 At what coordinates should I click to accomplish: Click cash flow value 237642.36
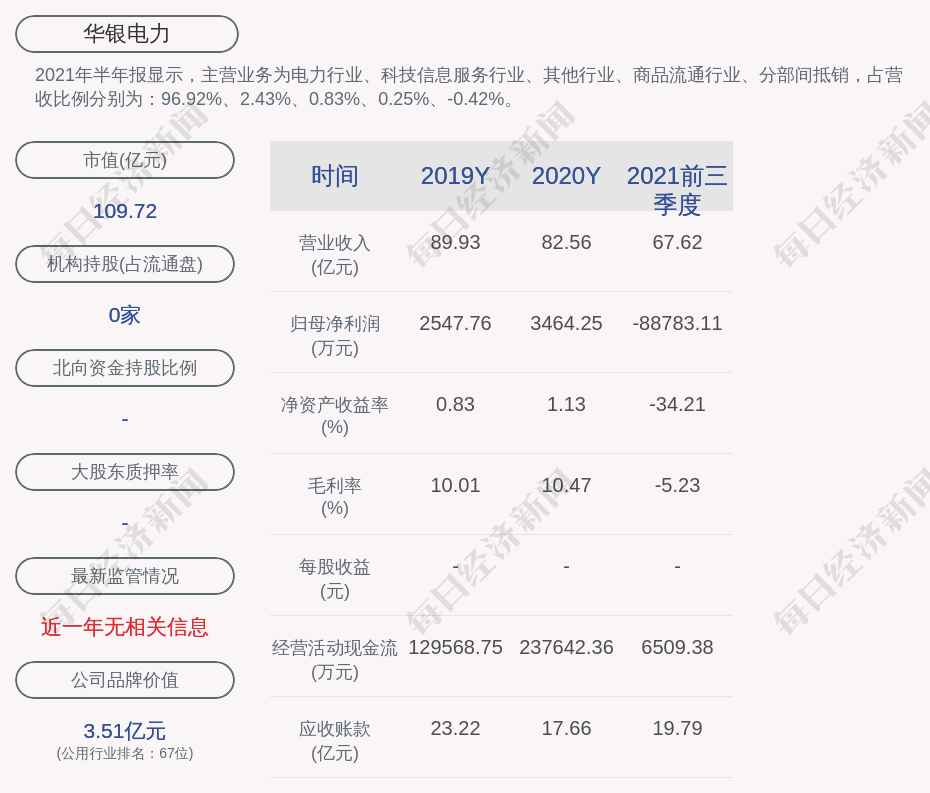(x=566, y=647)
